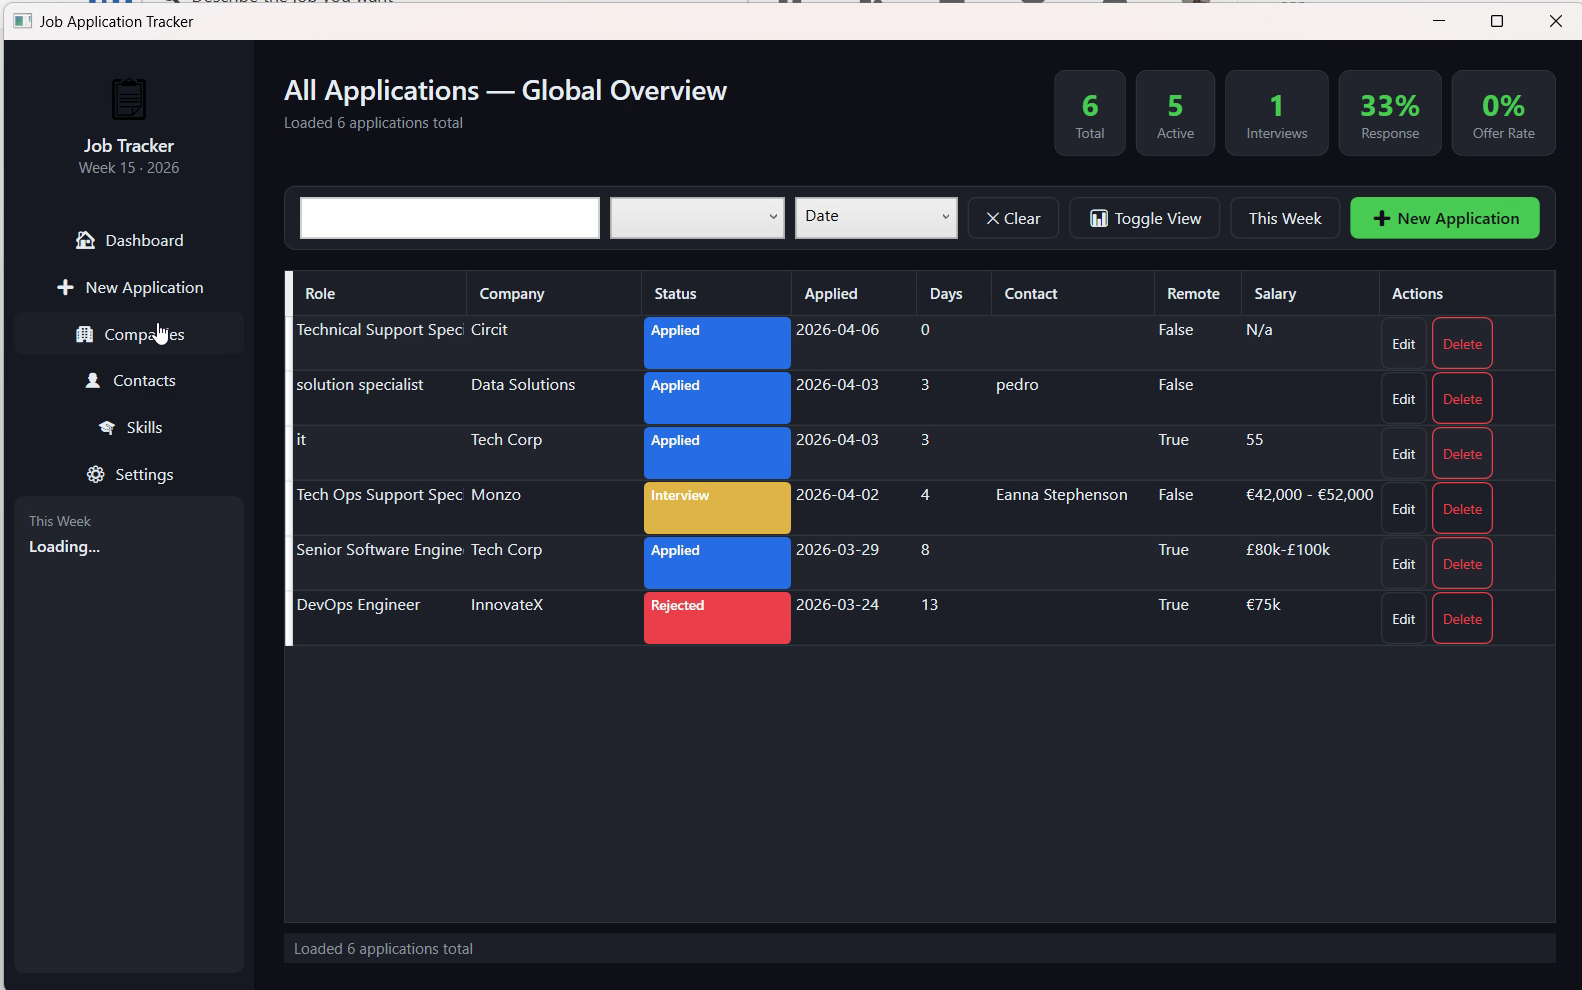Go to the Companies section
The height and width of the screenshot is (990, 1582).
coord(129,334)
